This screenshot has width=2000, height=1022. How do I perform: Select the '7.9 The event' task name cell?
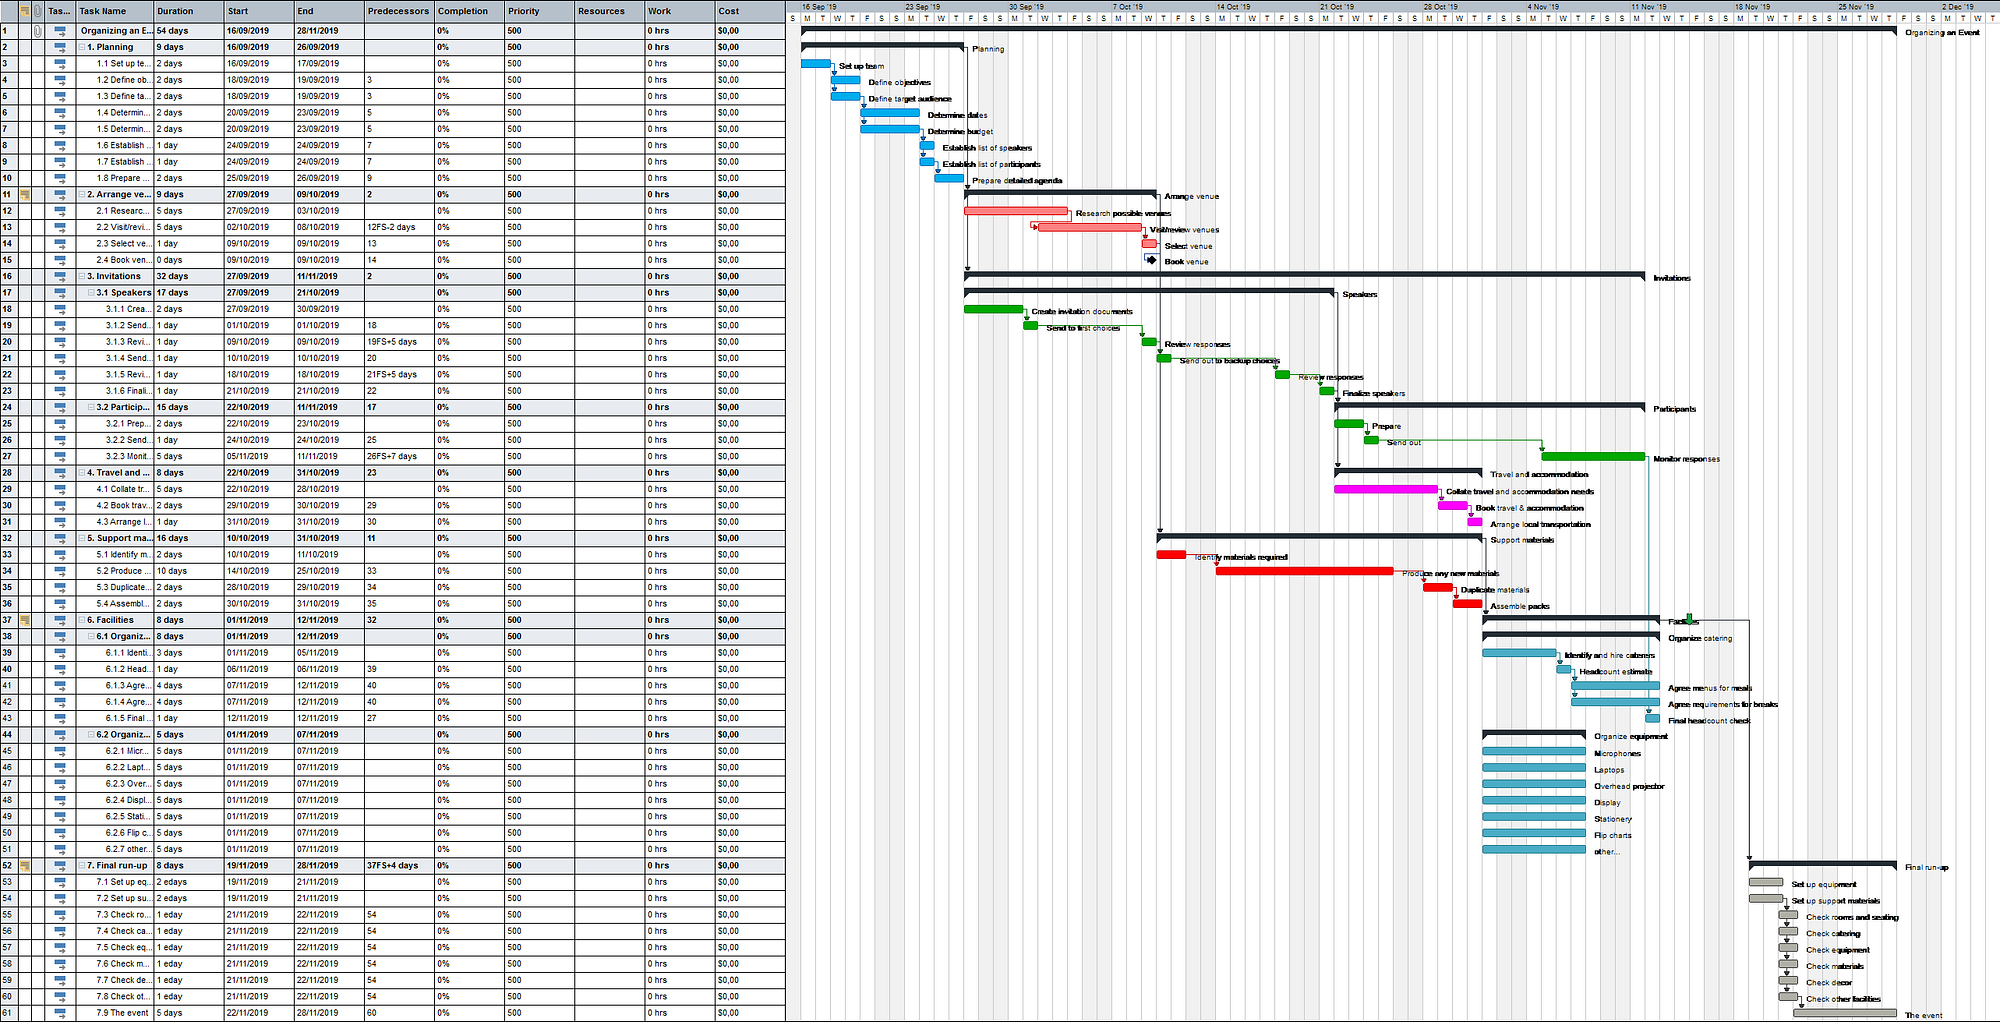pyautogui.click(x=114, y=1013)
